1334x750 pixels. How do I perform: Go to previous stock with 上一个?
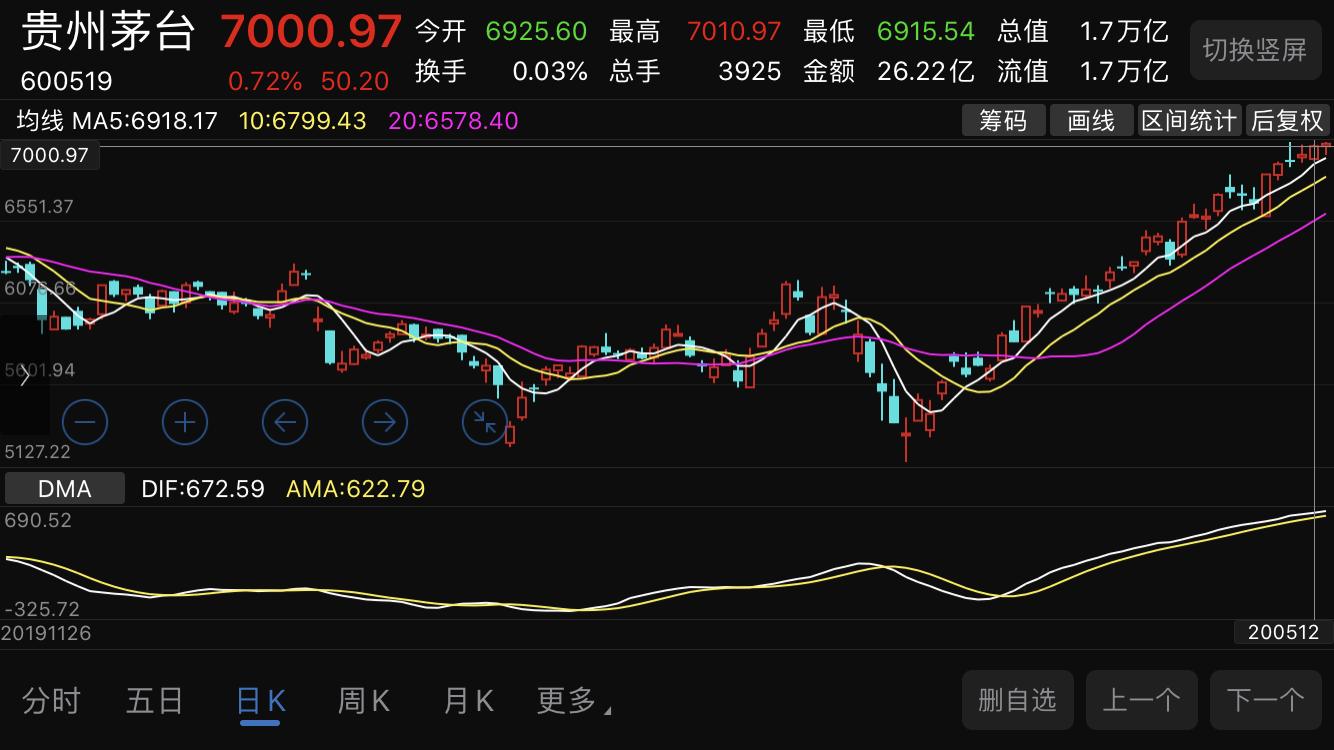pos(1141,700)
